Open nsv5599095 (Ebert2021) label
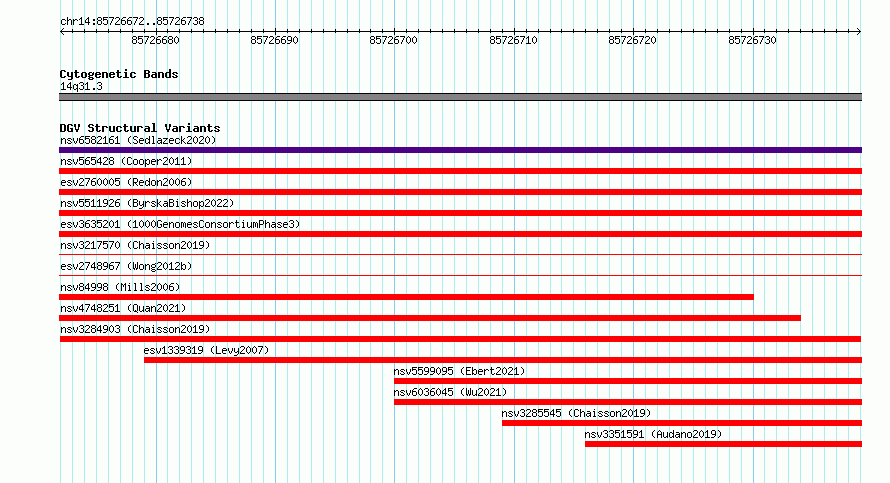 [459, 371]
